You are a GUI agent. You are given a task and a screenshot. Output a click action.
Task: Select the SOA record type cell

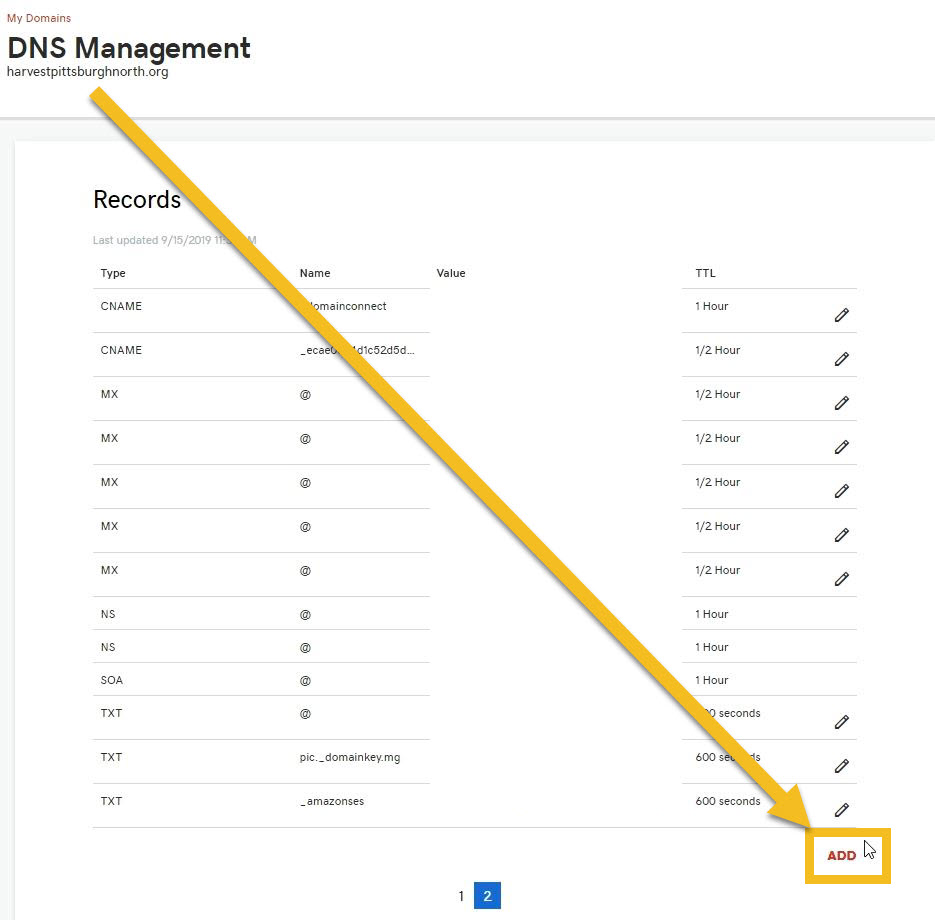click(112, 680)
